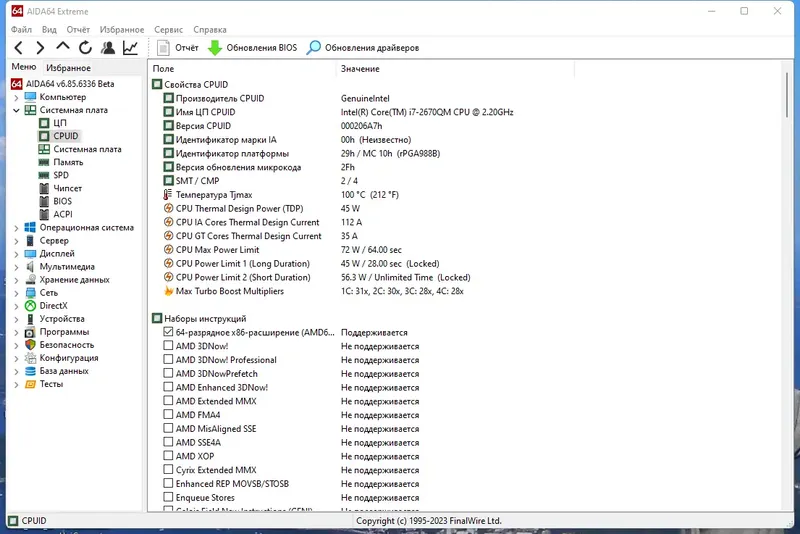Screen dimensions: 800x534
Task: Toggle the 64-разрядное x86-расширение checkbox
Action: (168, 332)
